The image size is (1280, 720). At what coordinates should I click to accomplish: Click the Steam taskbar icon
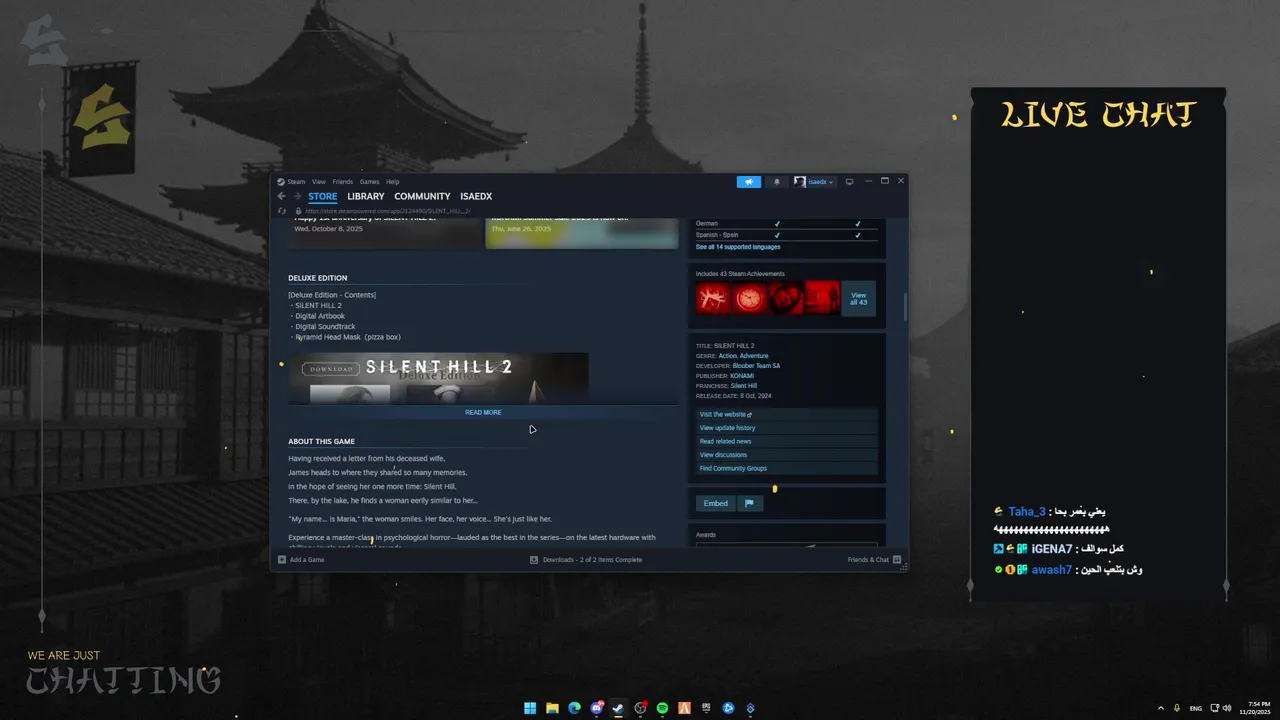click(x=619, y=708)
